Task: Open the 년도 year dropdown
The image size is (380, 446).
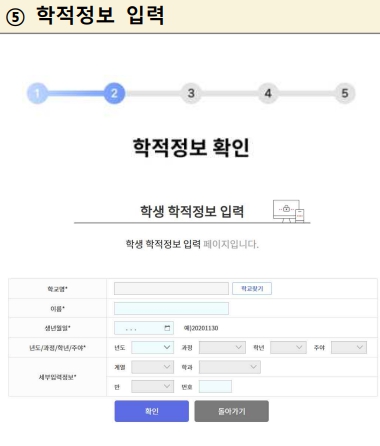Action: [153, 347]
